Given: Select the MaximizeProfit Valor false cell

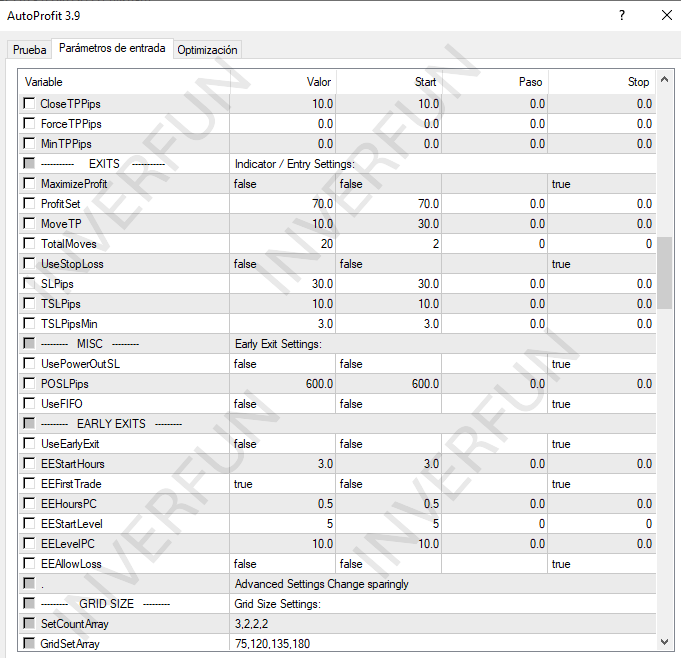Looking at the screenshot, I should tap(283, 184).
